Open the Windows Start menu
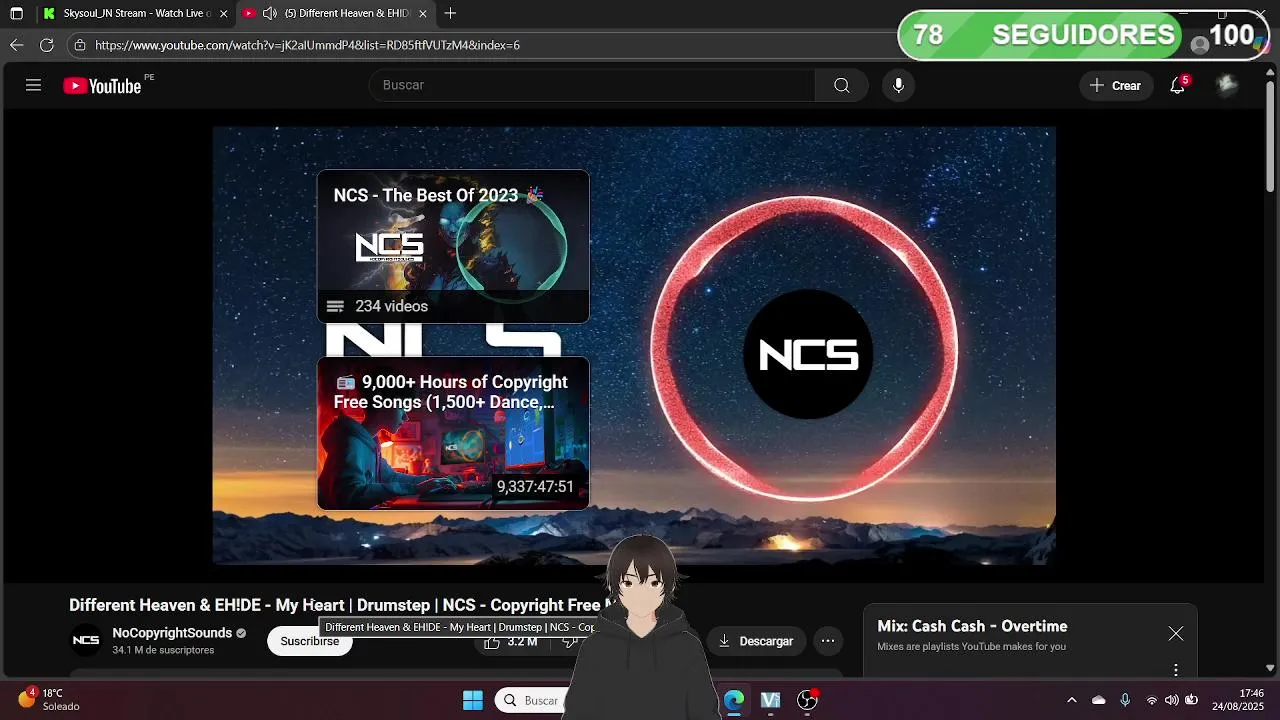1280x720 pixels. coord(473,700)
